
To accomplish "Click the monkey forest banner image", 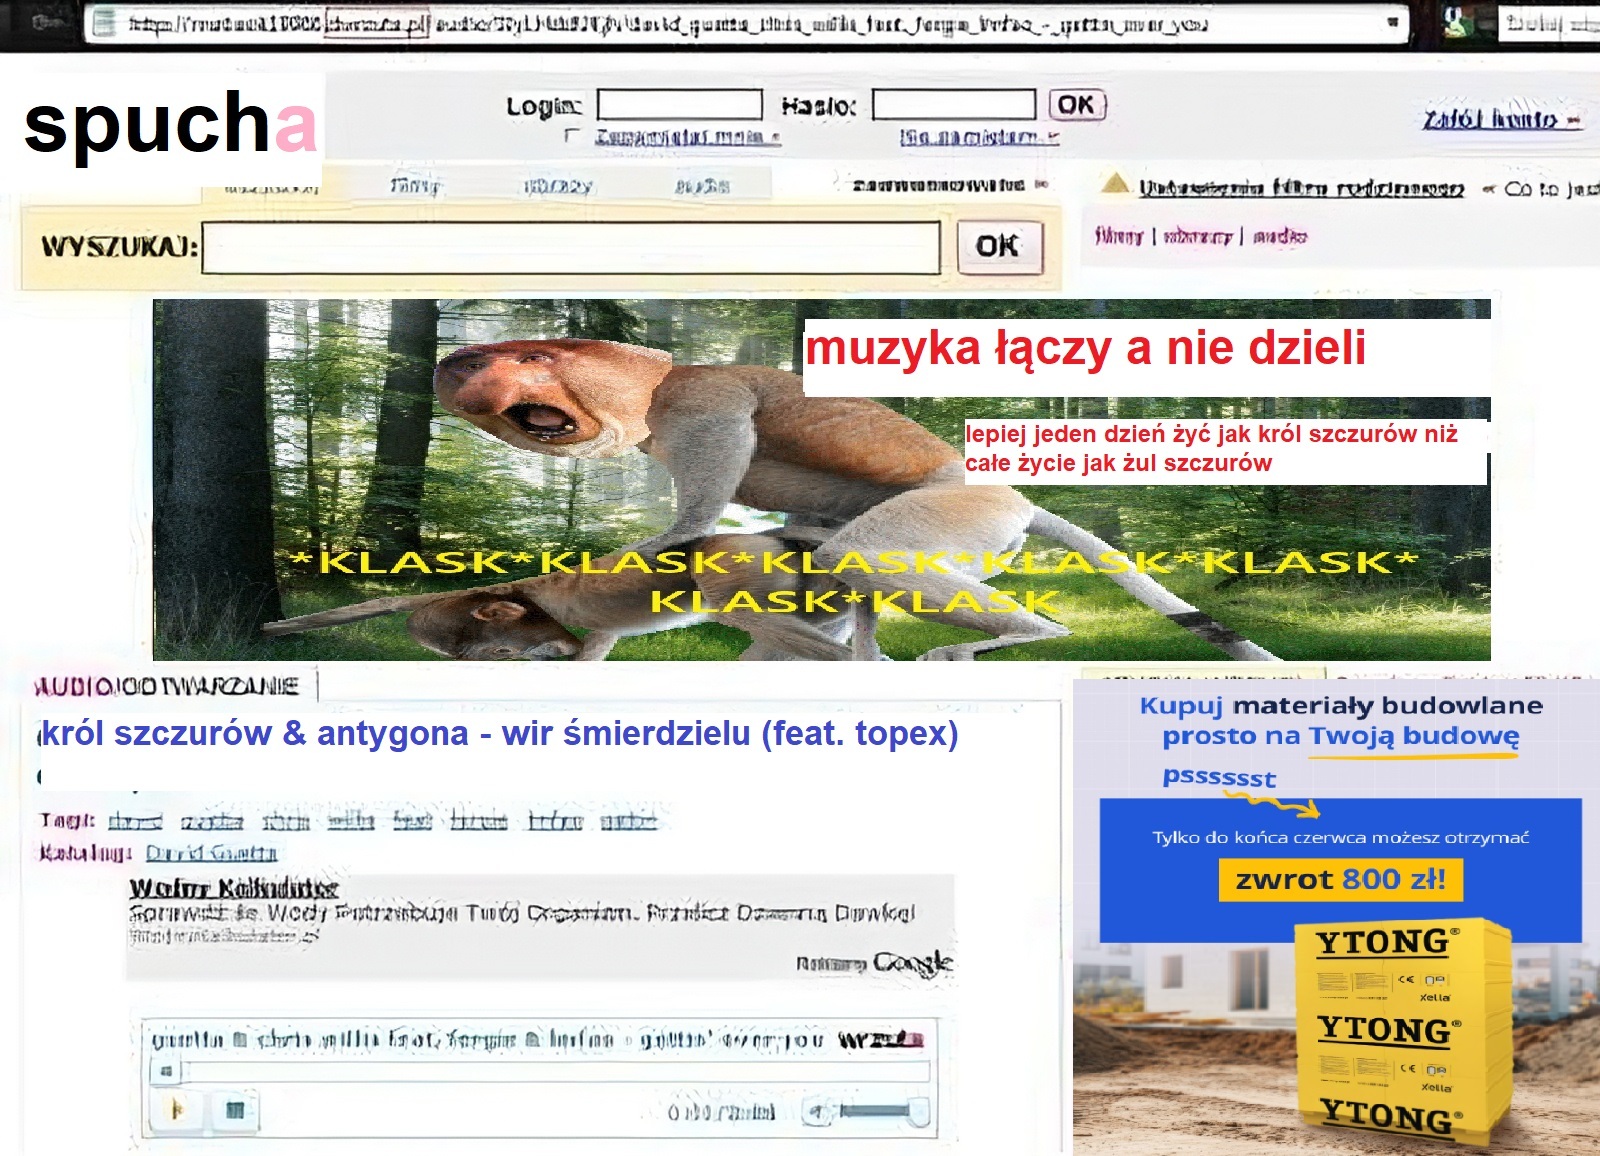I will click(x=821, y=480).
